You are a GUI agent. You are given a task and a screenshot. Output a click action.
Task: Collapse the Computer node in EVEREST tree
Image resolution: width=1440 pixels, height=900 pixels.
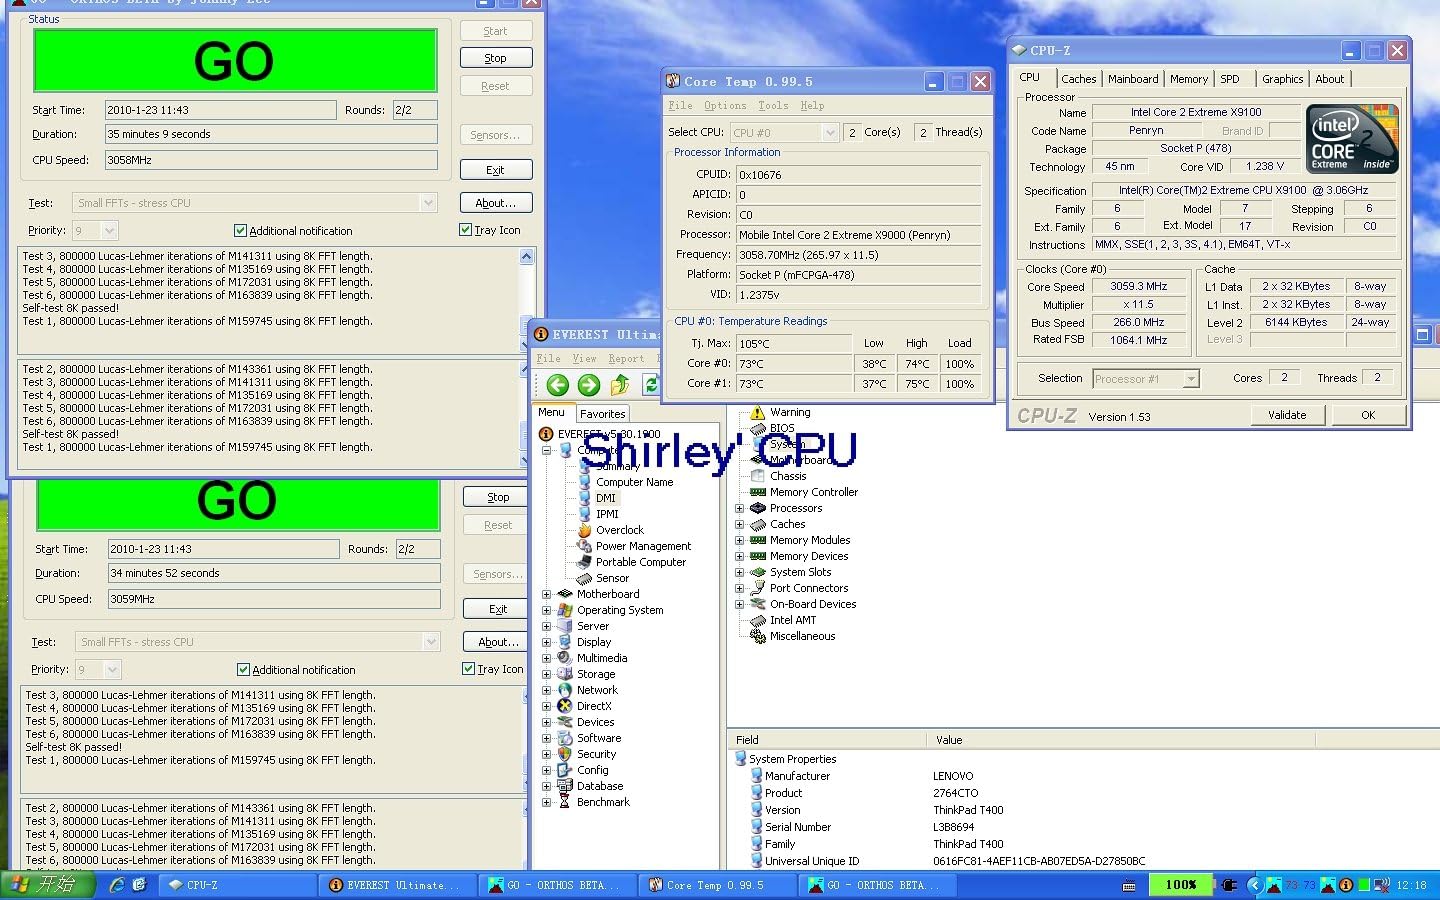coord(547,450)
